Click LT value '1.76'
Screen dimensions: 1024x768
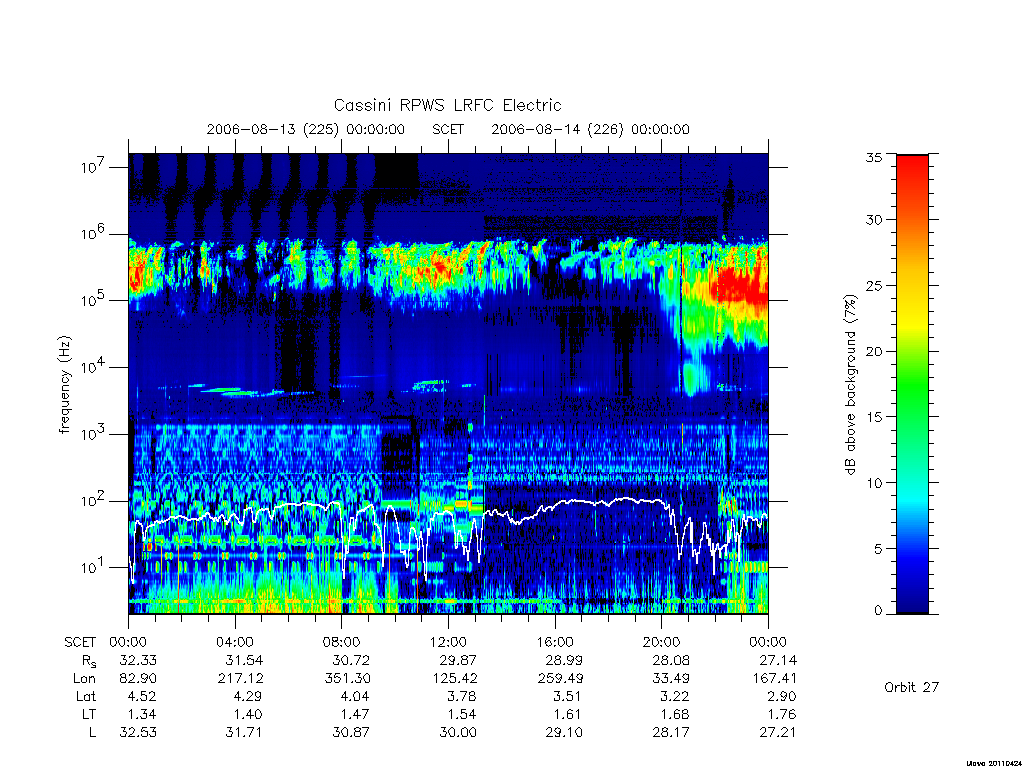(782, 714)
